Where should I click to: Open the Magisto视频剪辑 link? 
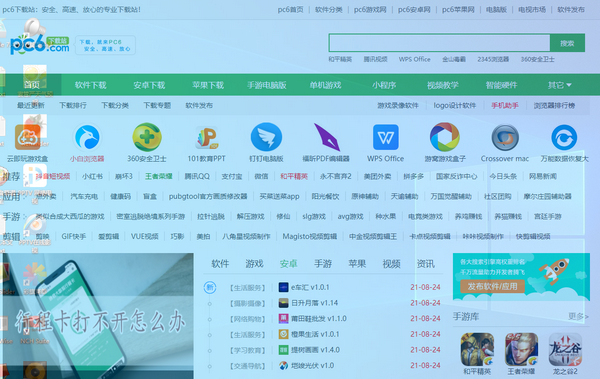(310, 237)
